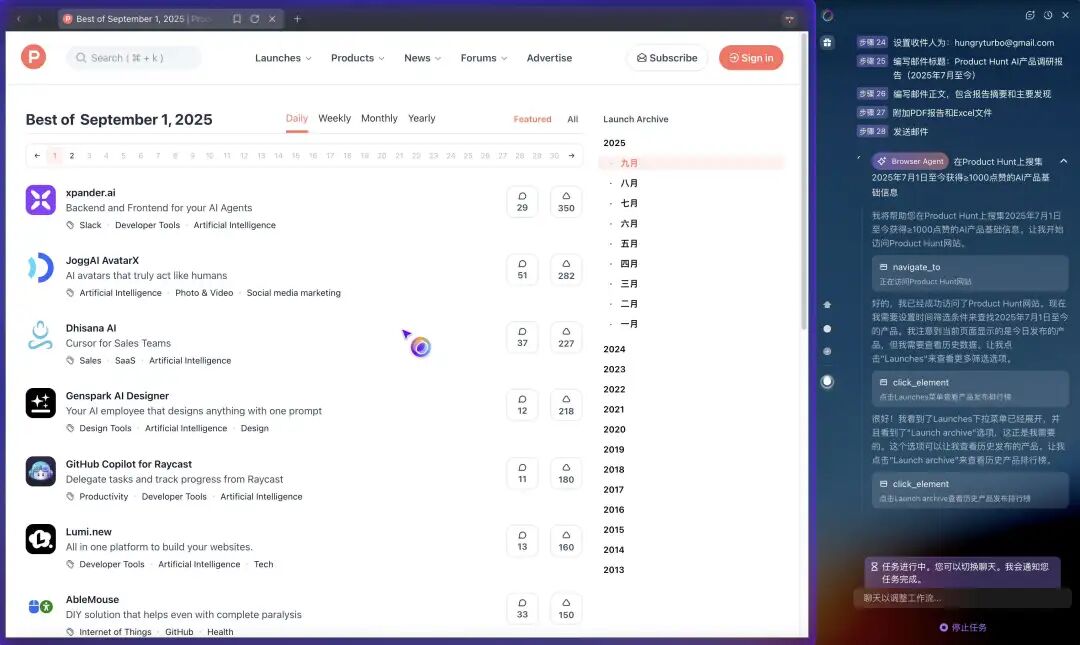Go to next day with right arrow
The image size is (1080, 645).
point(571,156)
